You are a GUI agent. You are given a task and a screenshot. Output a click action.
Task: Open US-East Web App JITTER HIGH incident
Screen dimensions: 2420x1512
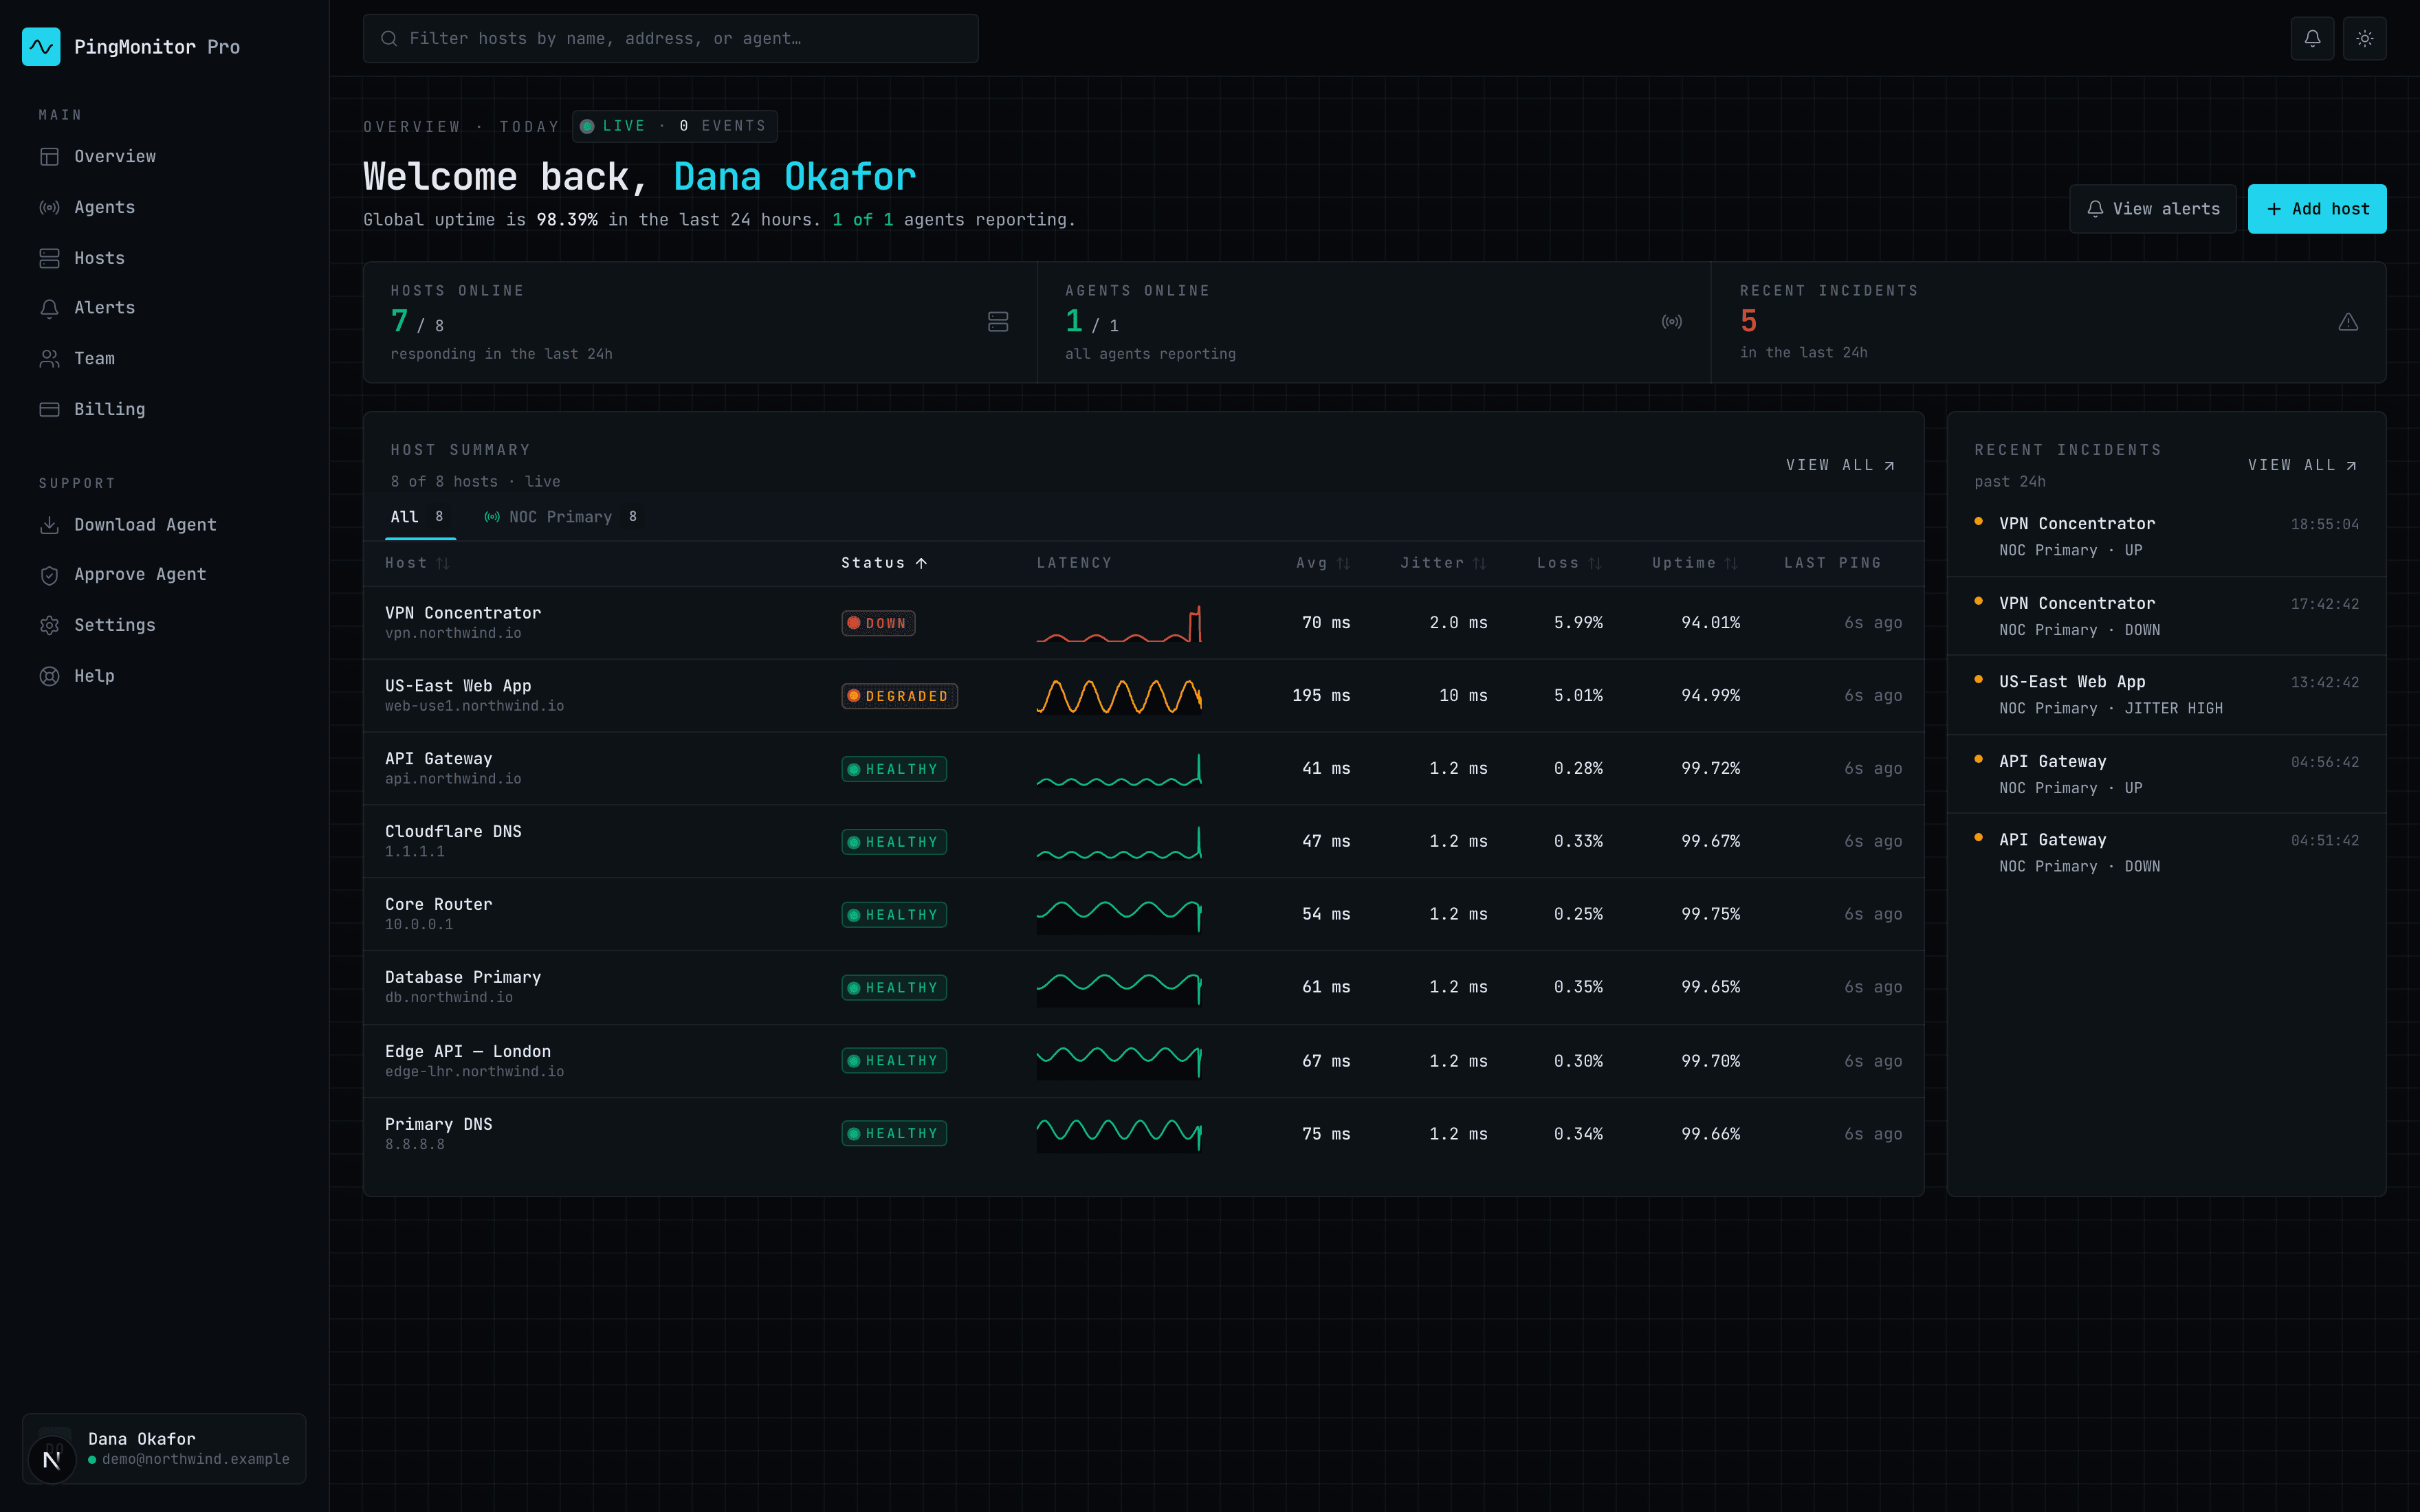tap(2166, 694)
